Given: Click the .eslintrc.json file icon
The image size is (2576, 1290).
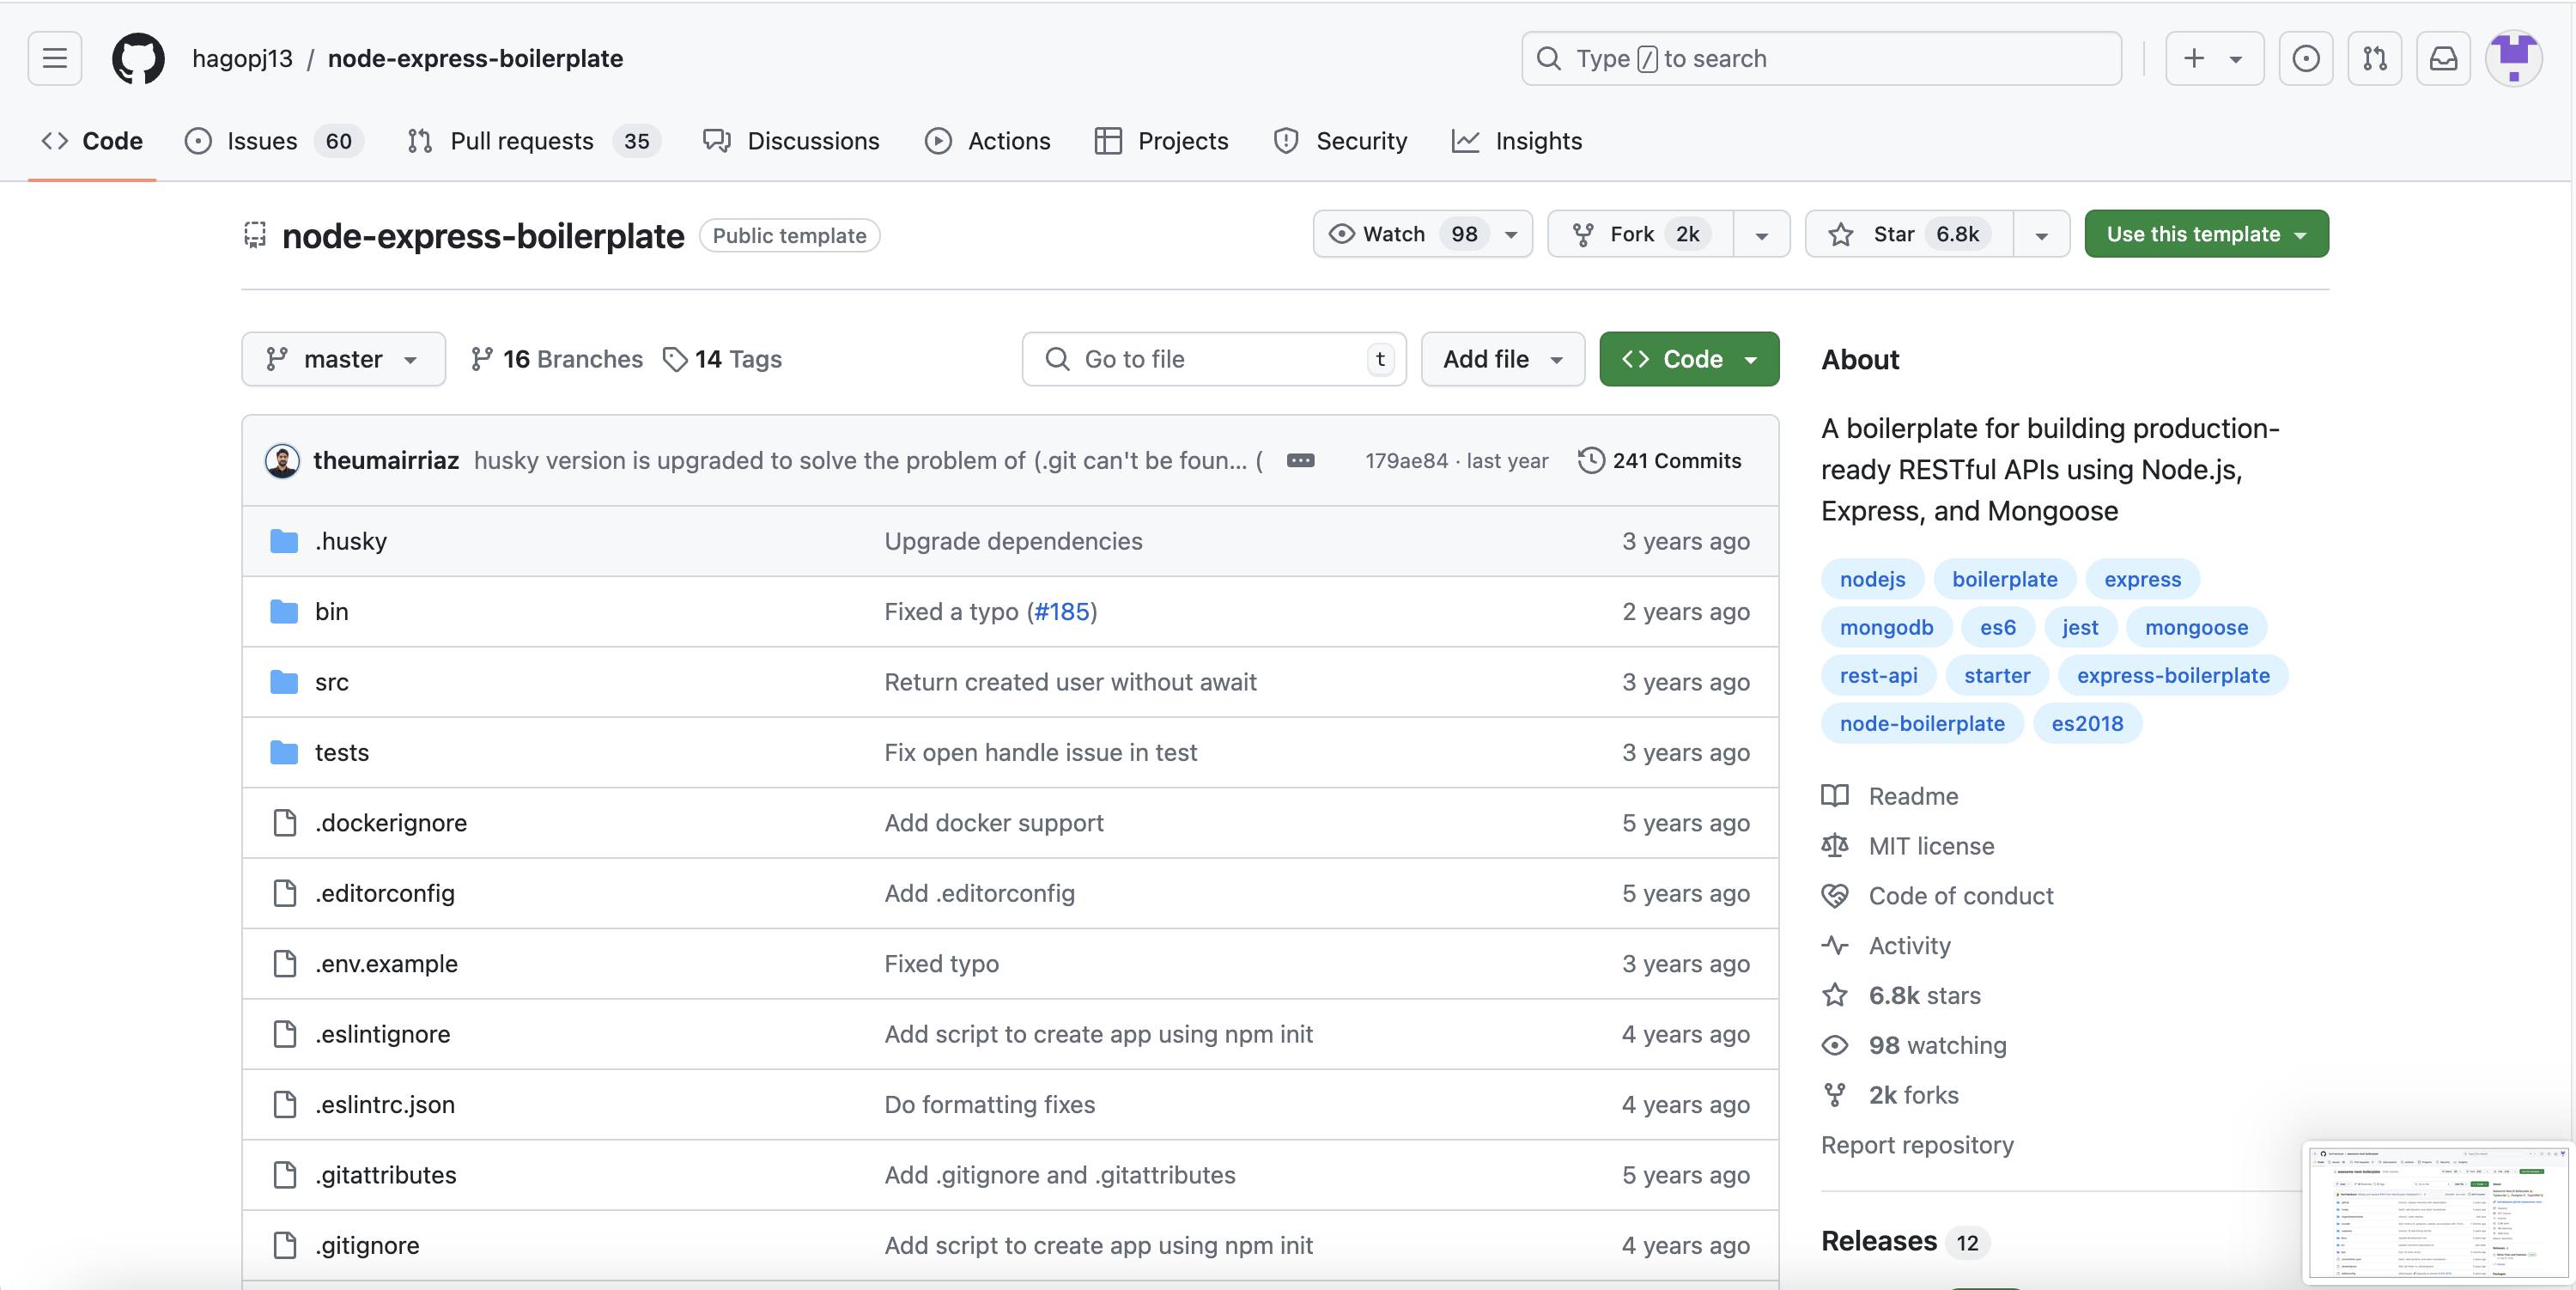Looking at the screenshot, I should tap(285, 1104).
